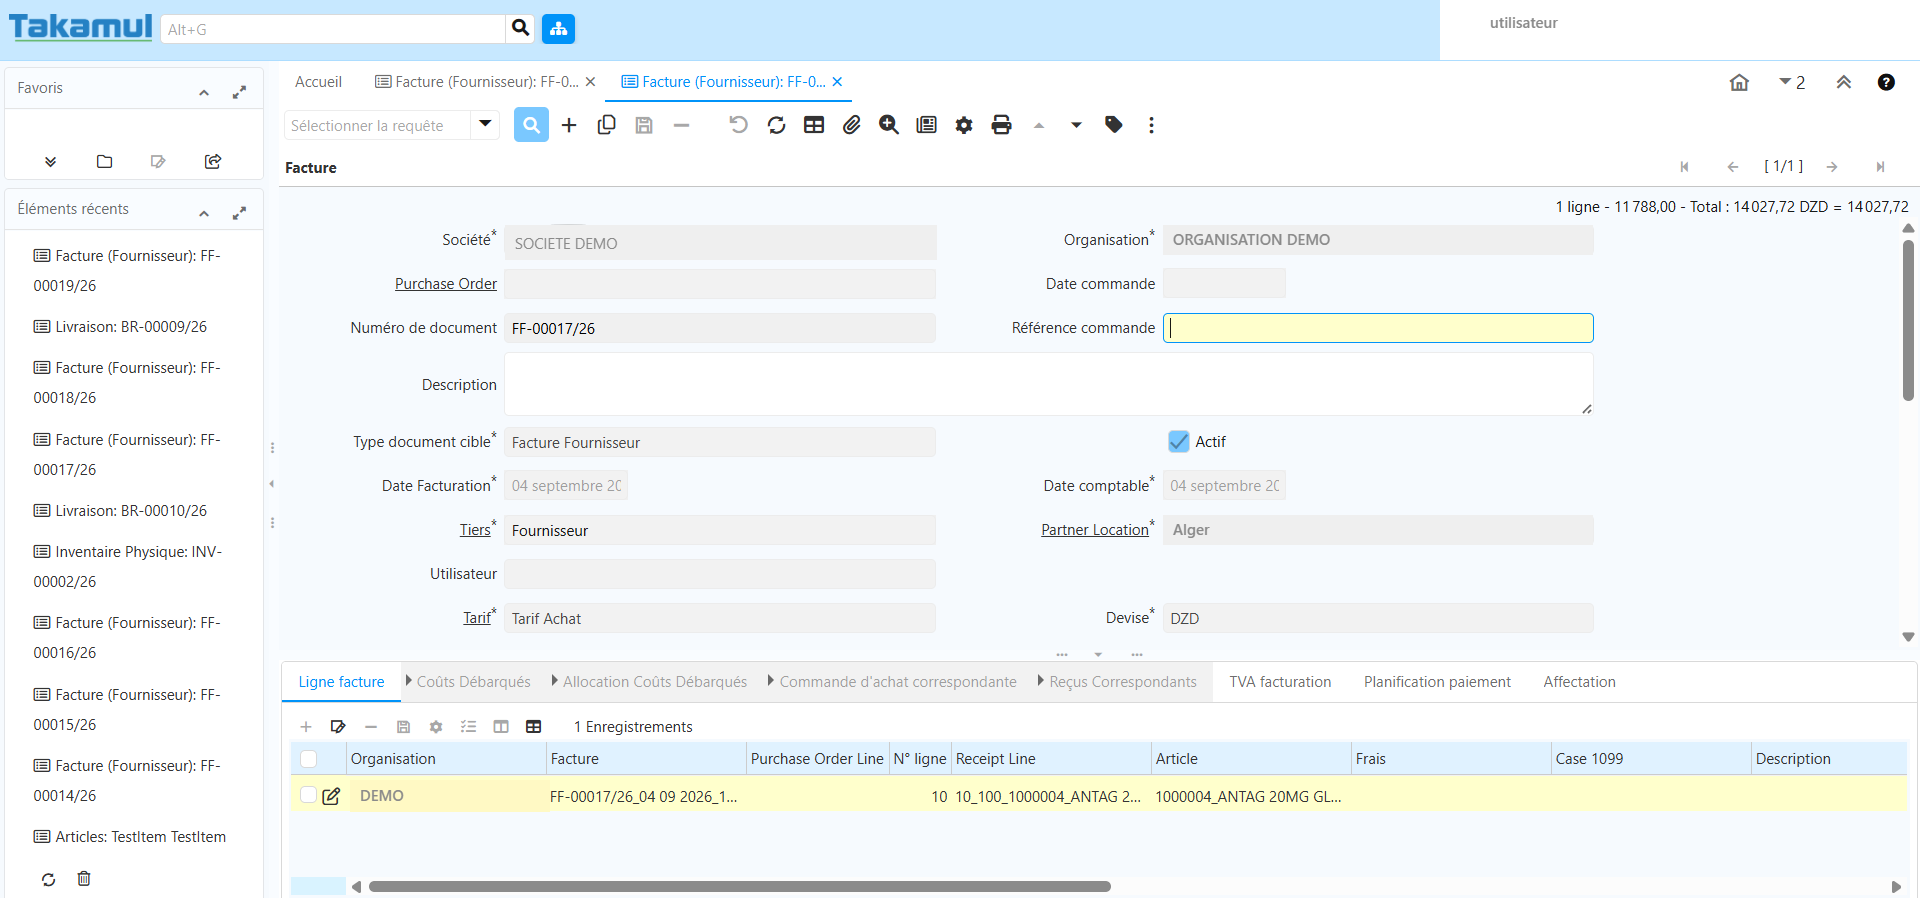Click the zoom across icon
Screen dimensions: 1920x898
click(889, 125)
